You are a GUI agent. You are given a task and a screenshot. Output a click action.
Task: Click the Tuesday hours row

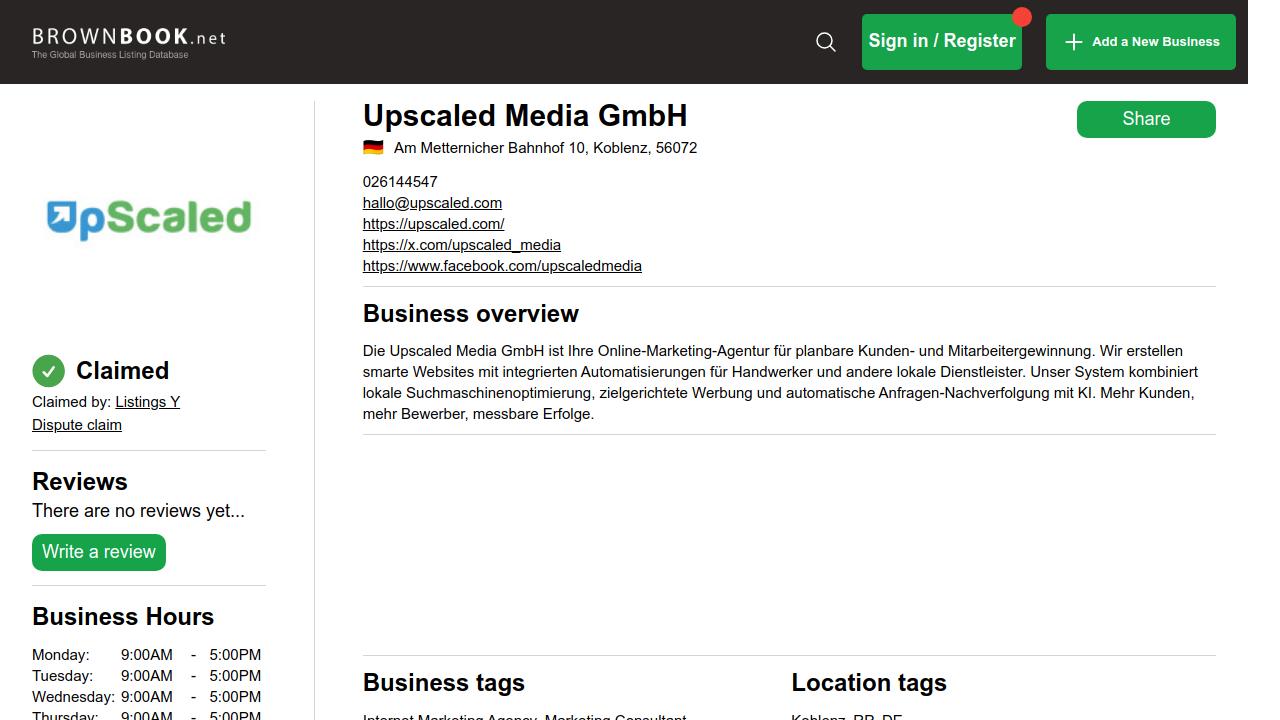click(147, 676)
